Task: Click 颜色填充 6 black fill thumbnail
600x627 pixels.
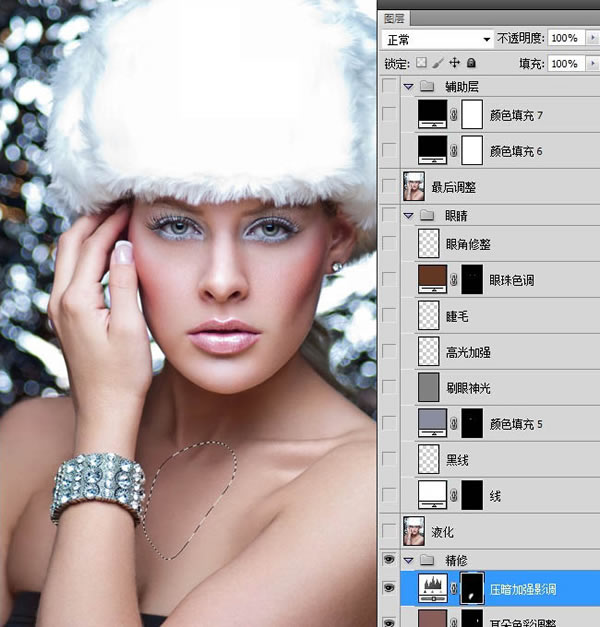Action: click(432, 150)
